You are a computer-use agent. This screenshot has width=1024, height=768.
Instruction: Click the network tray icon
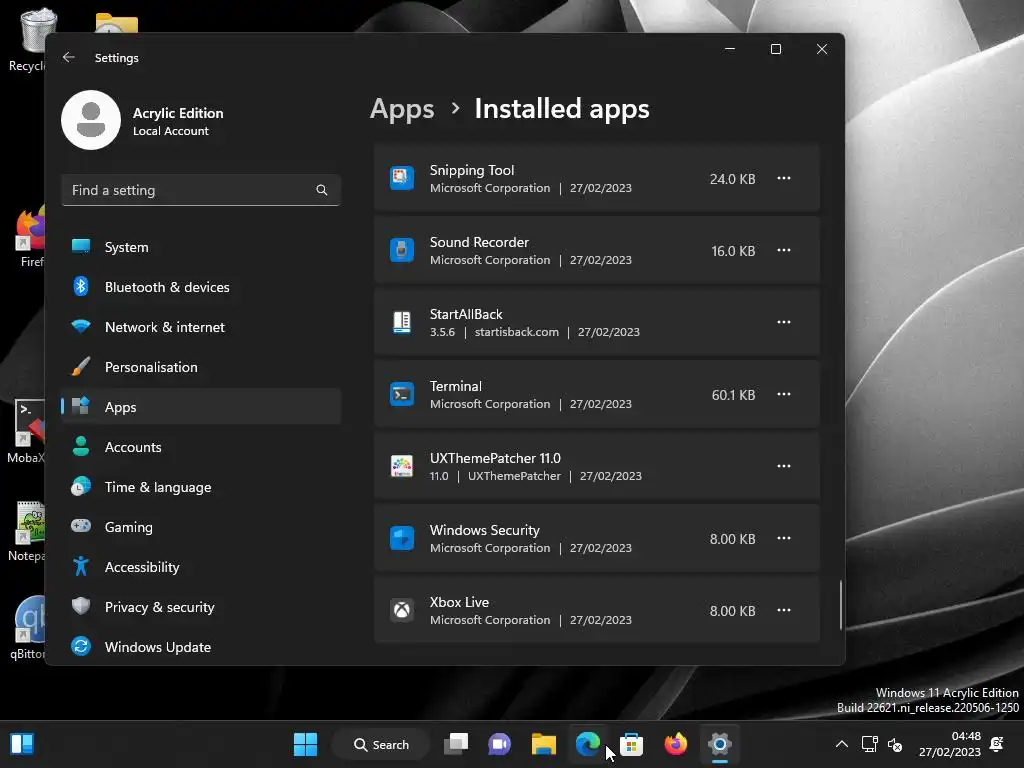point(869,744)
